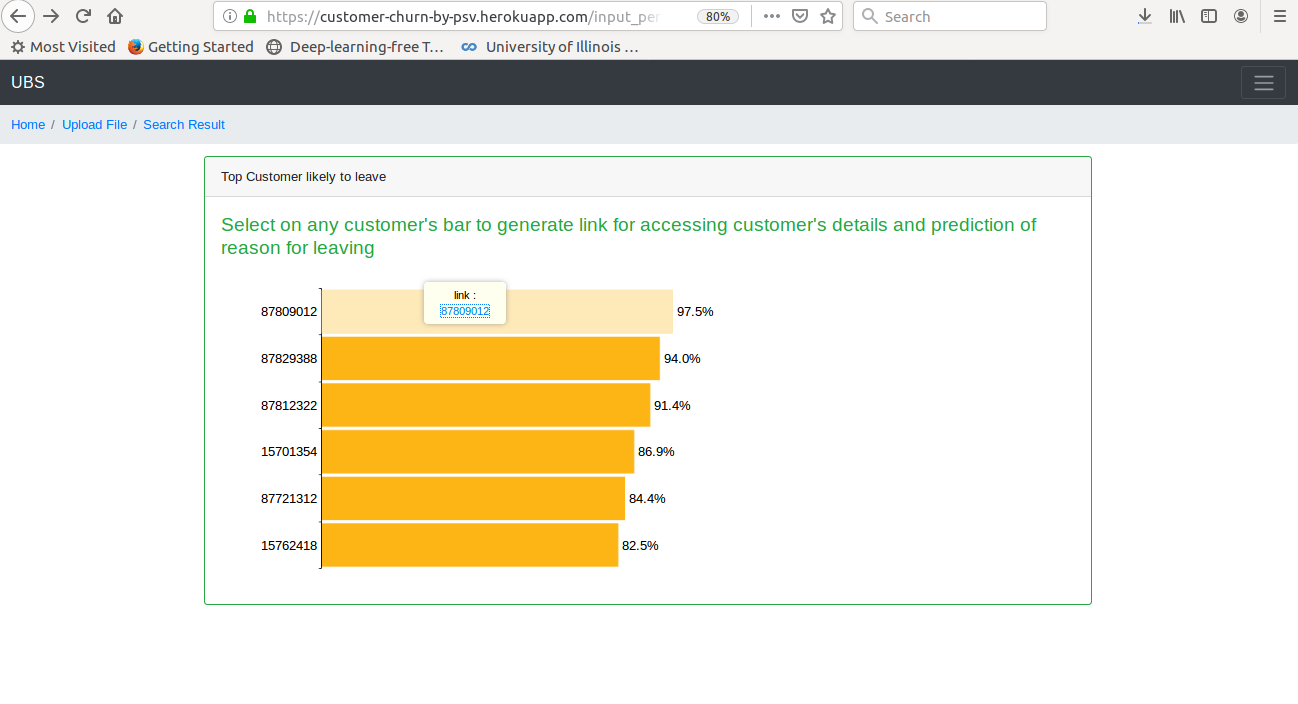The width and height of the screenshot is (1298, 704).
Task: Open the page actions (...) menu
Action: (x=772, y=16)
